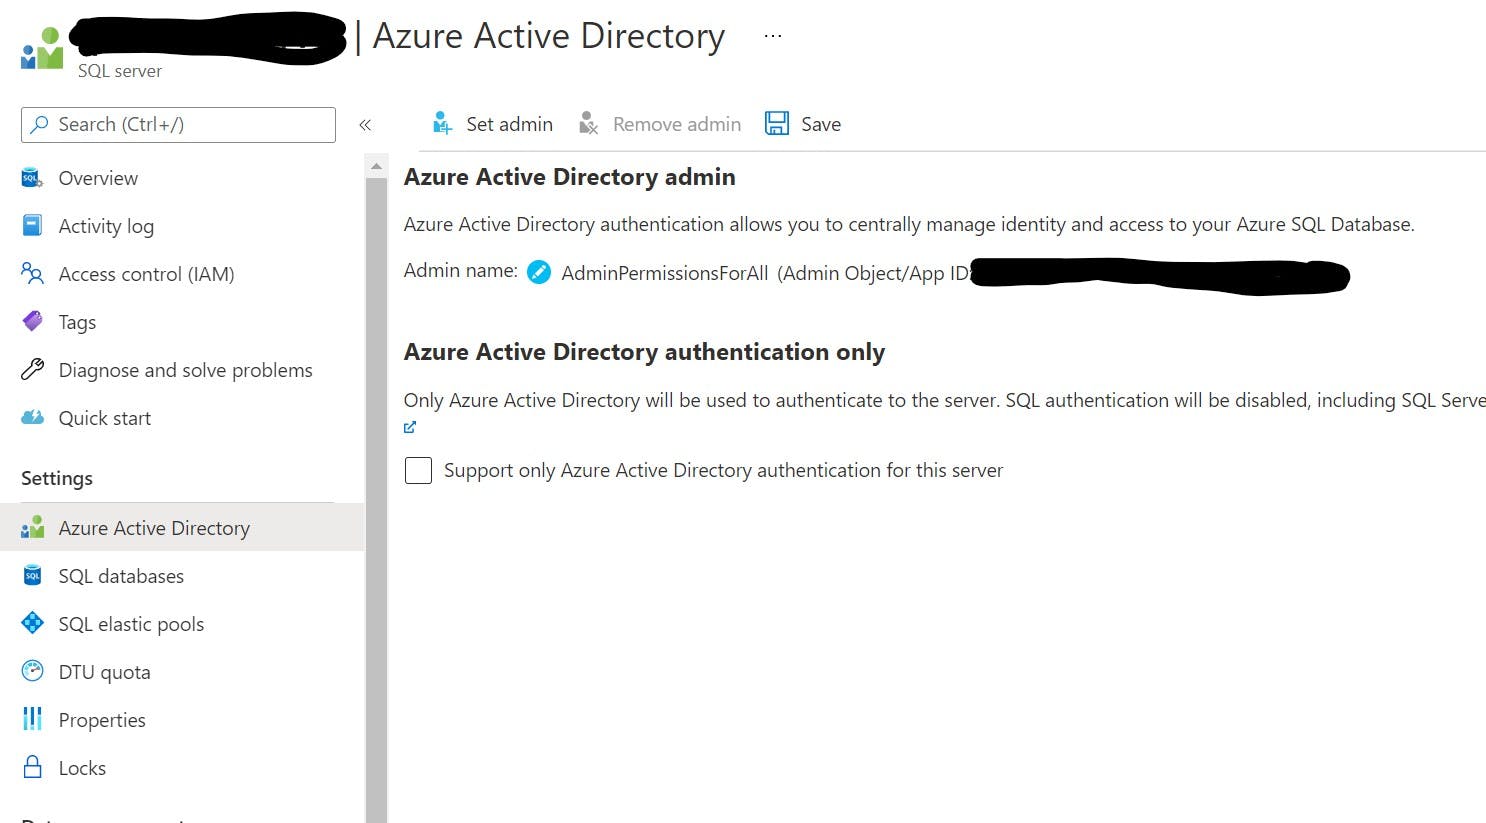Open the ellipsis more options in header
1486x823 pixels.
pos(773,35)
